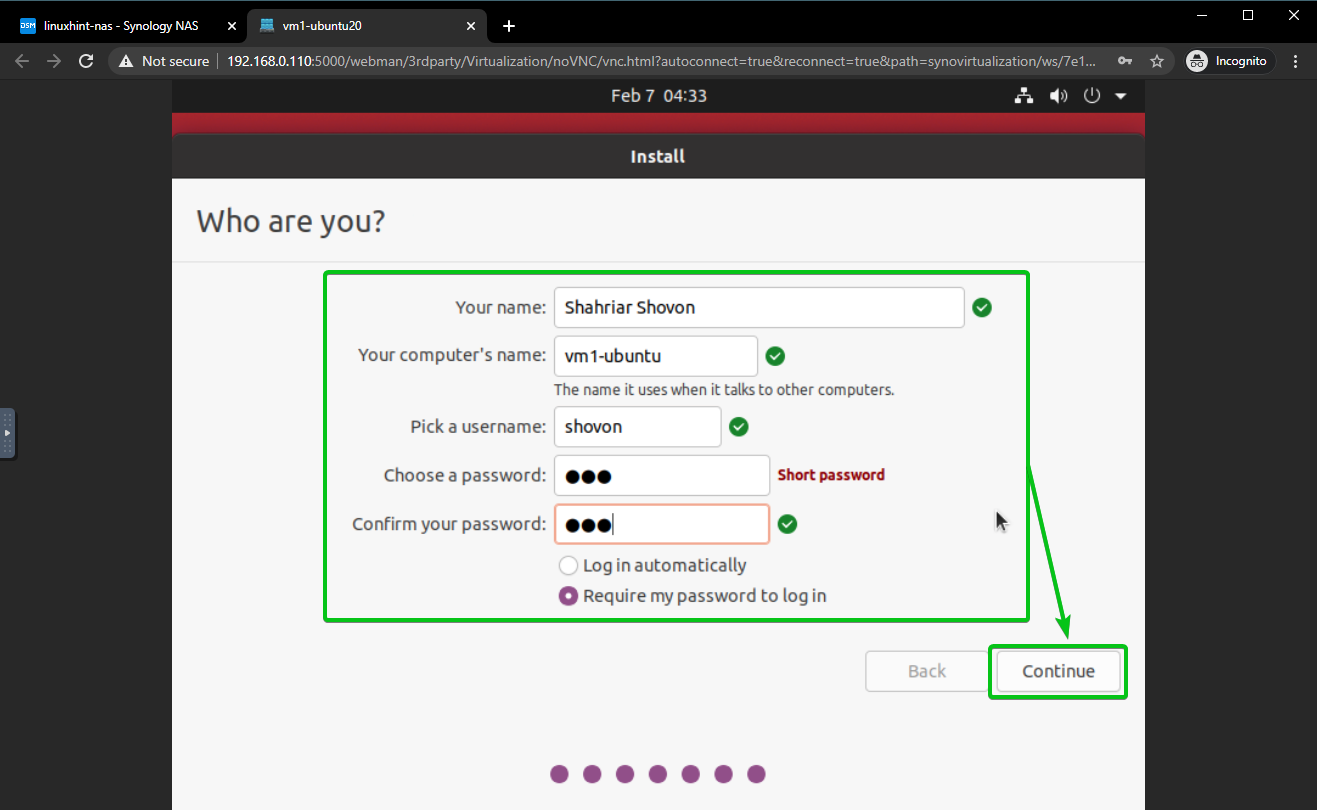
Task: Click the network connection icon in Ubuntu top bar
Action: point(1023,96)
